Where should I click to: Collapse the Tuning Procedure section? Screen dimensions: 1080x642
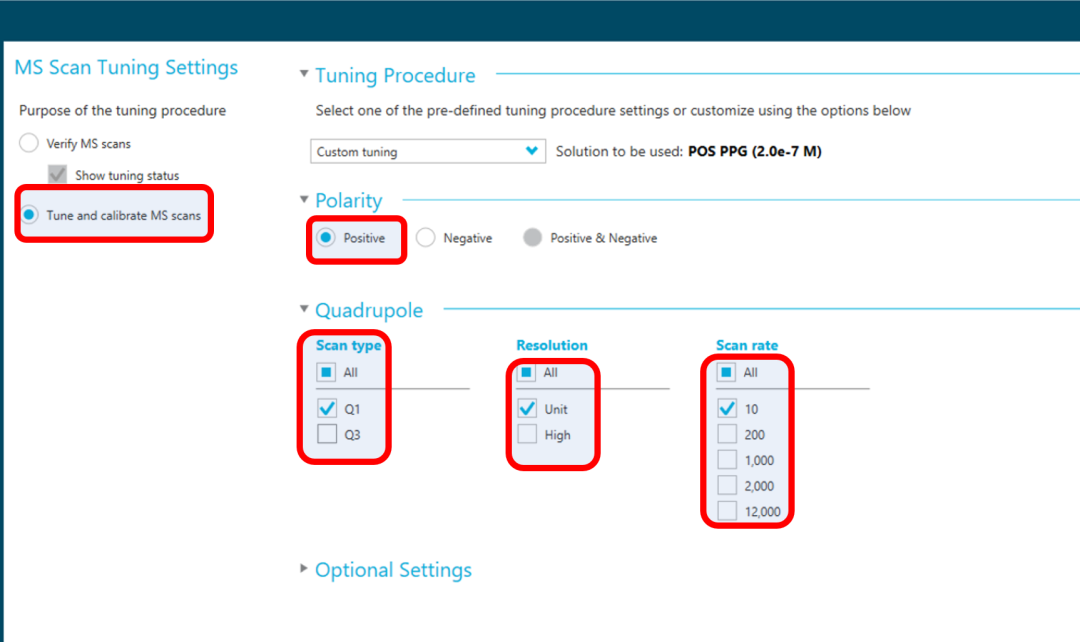(304, 75)
